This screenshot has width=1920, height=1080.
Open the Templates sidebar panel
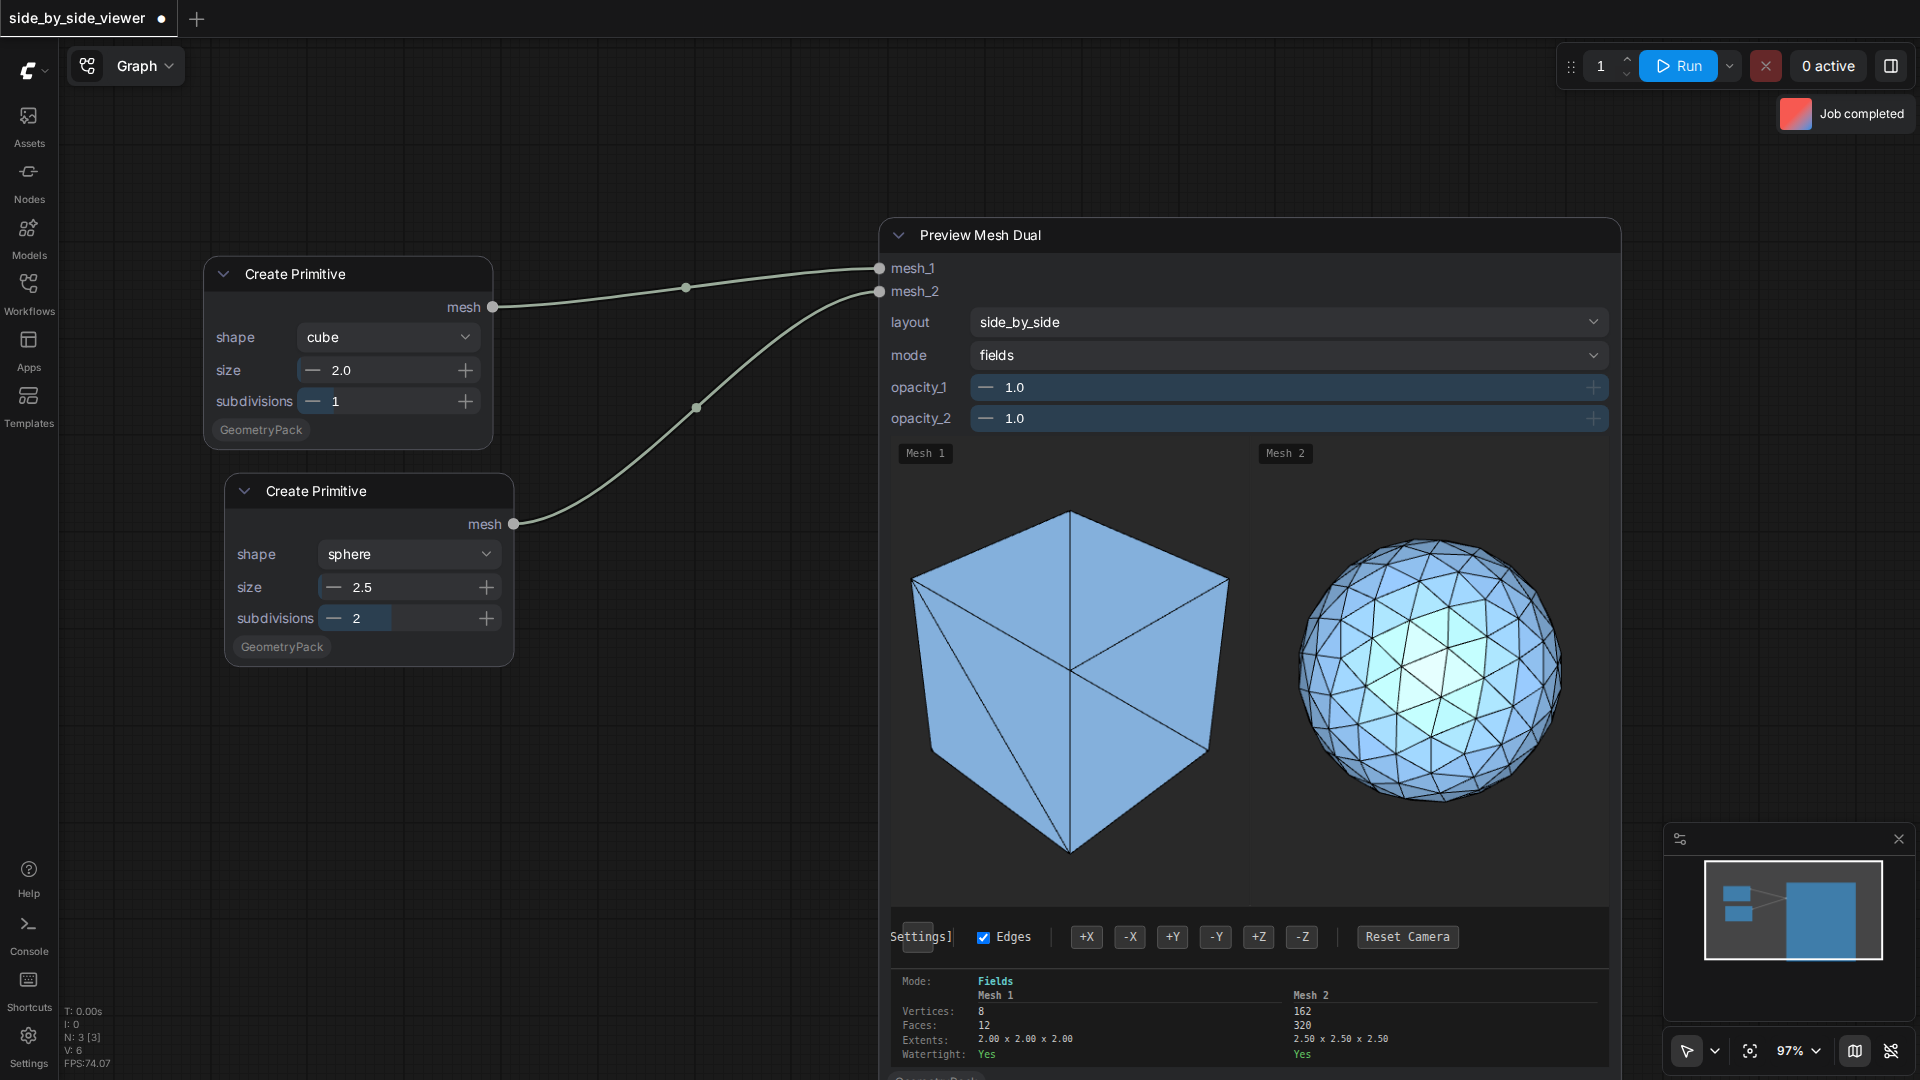click(29, 407)
